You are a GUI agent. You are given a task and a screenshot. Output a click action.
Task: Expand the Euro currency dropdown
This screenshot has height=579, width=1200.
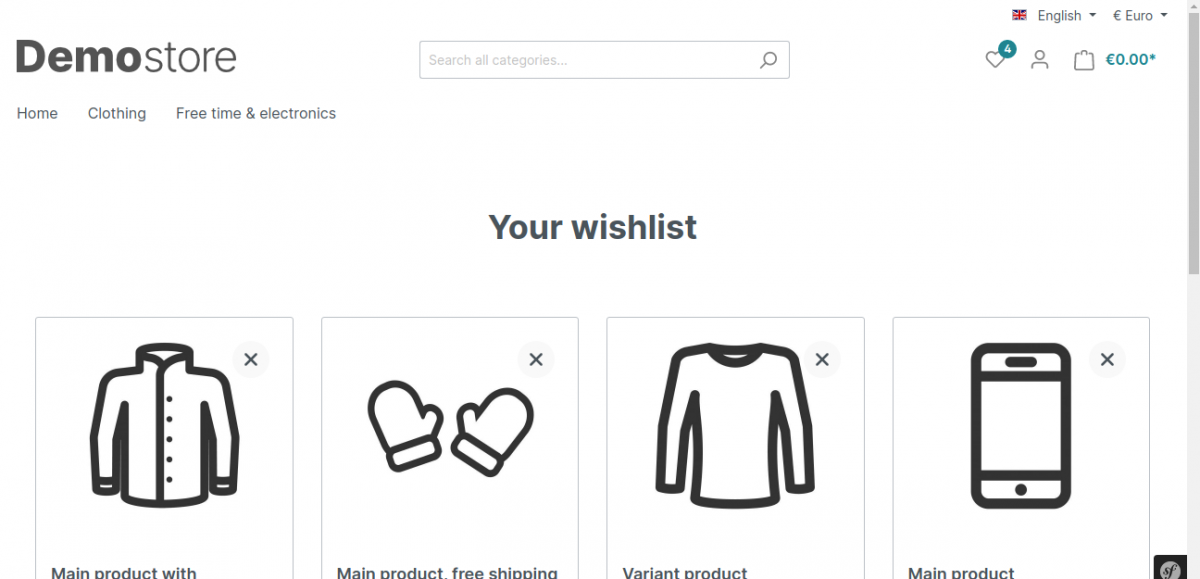coord(1140,15)
